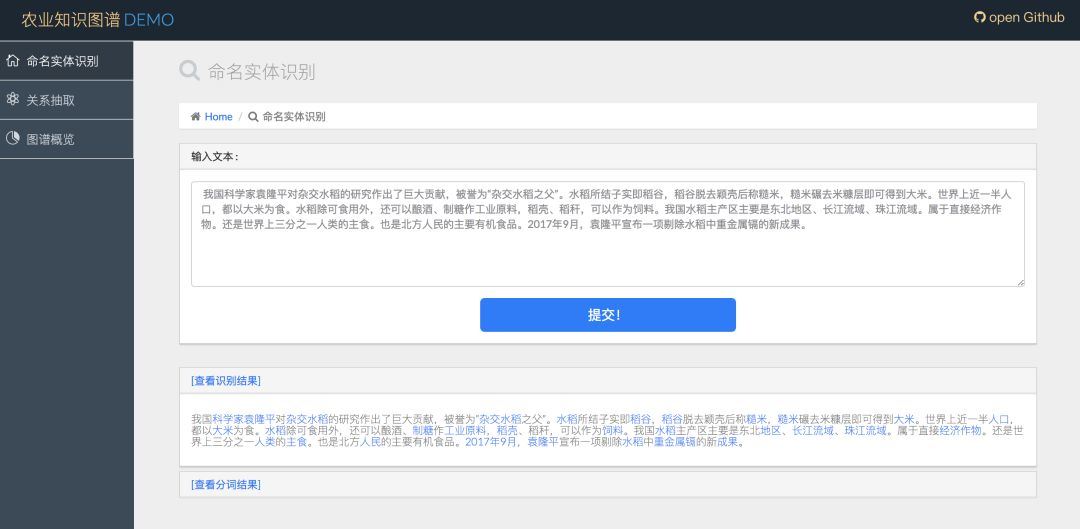Open the 关系抽取 sidebar menu item
Image resolution: width=1080 pixels, height=529 pixels.
(x=67, y=100)
